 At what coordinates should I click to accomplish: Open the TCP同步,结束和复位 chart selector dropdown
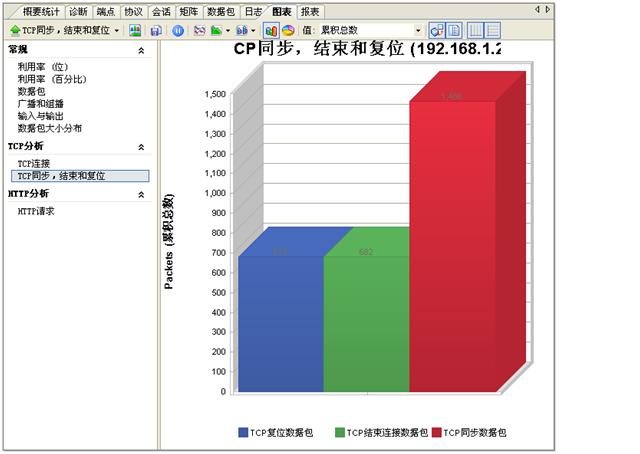[64, 30]
